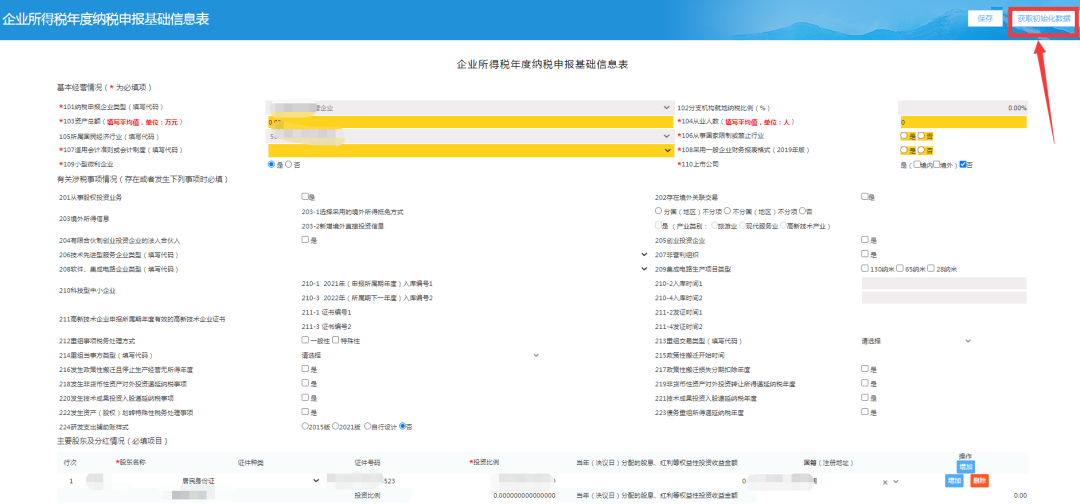Image resolution: width=1080 pixels, height=504 pixels.
Task: Select 分国(地区)不分项 radio option
Action: [x=658, y=211]
